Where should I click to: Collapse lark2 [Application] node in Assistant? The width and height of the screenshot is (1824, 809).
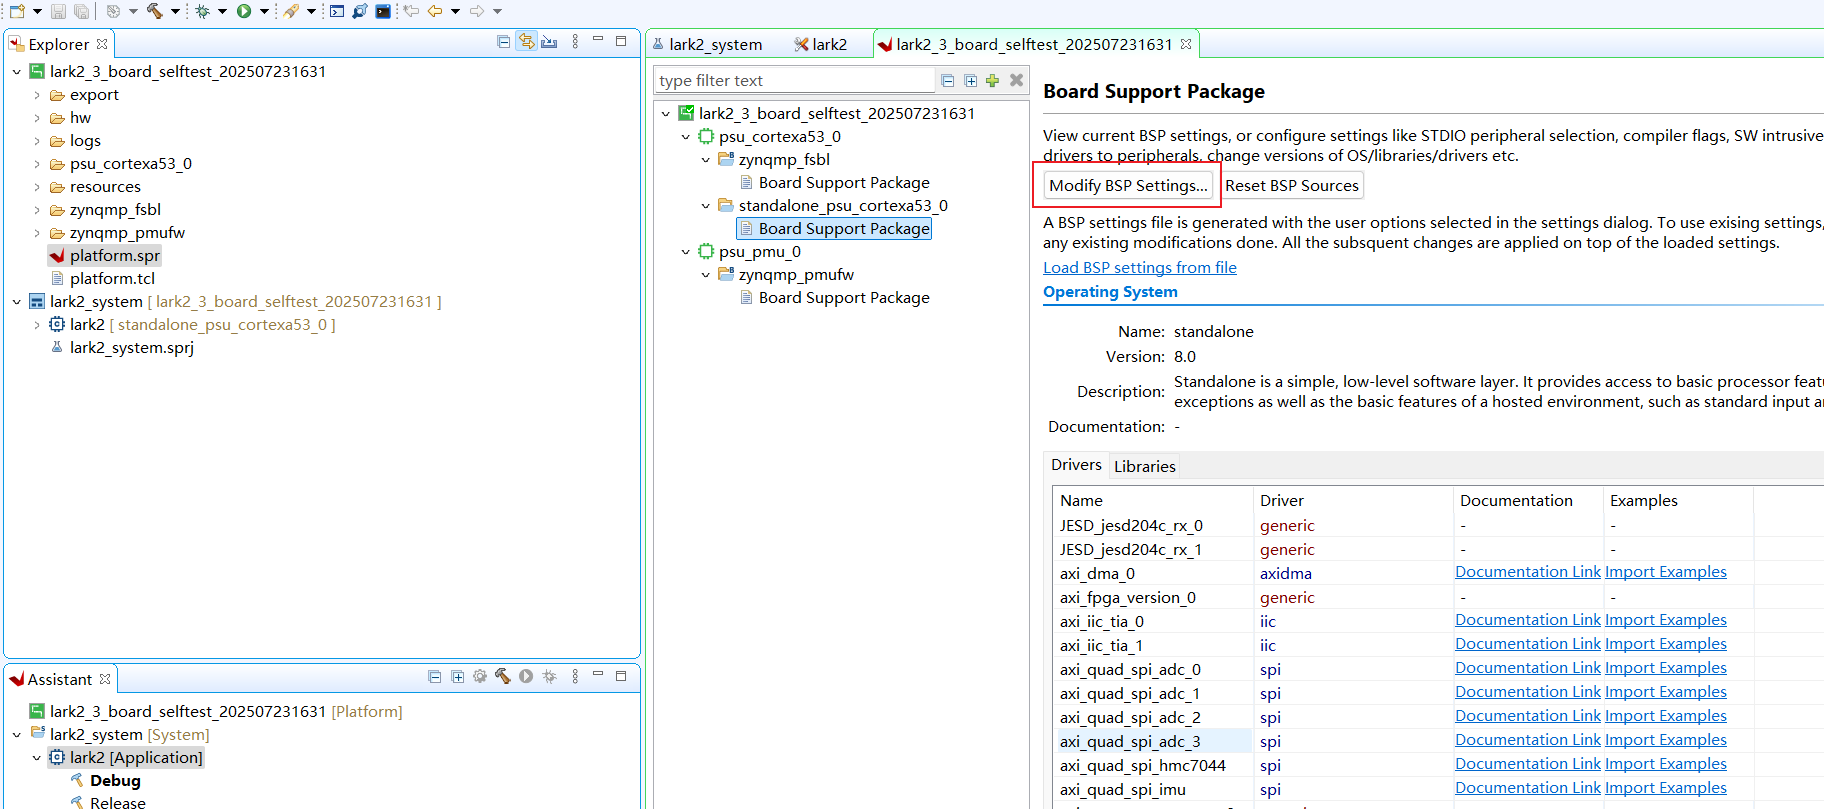pyautogui.click(x=37, y=758)
